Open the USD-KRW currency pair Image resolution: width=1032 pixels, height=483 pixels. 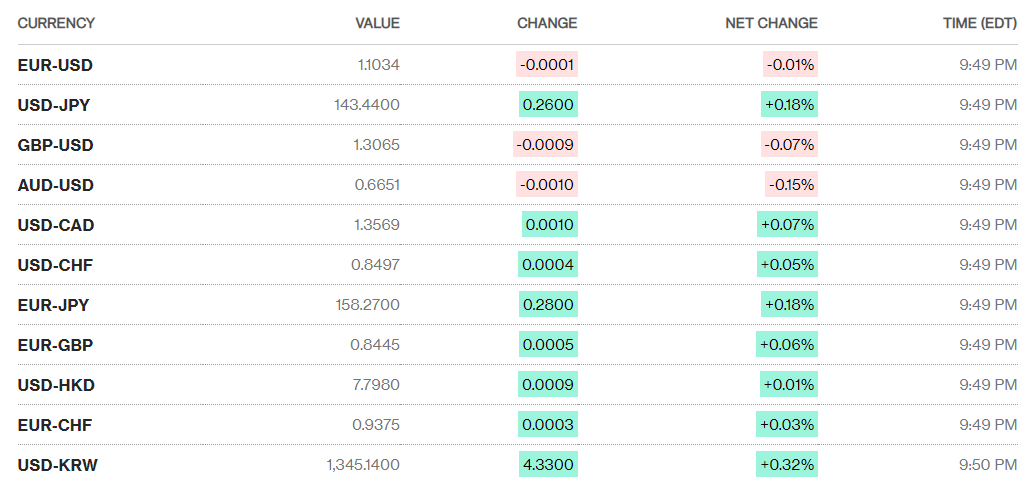tap(58, 465)
